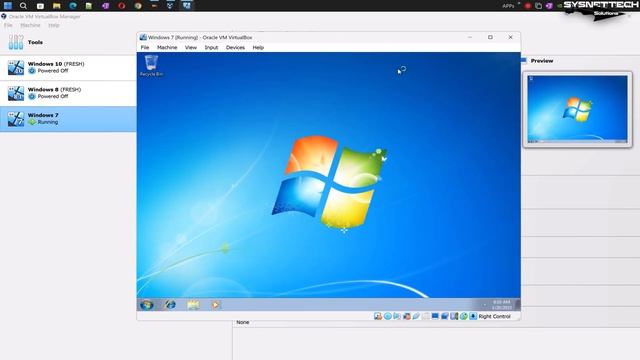Click the Windows 7 preview thumbnail

(577, 109)
